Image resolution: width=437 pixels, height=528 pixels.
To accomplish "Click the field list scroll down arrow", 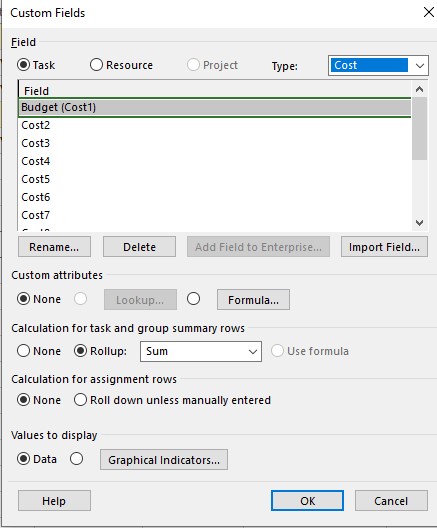I will pyautogui.click(x=419, y=223).
